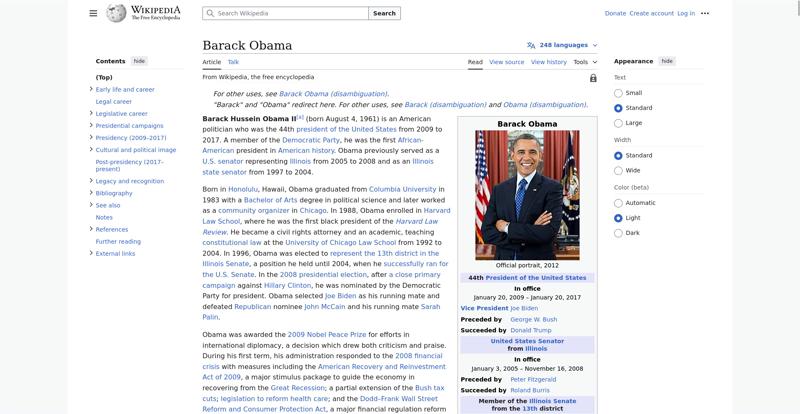Viewport: 800px width, 414px height.
Task: Switch to the Article tab
Action: point(212,62)
